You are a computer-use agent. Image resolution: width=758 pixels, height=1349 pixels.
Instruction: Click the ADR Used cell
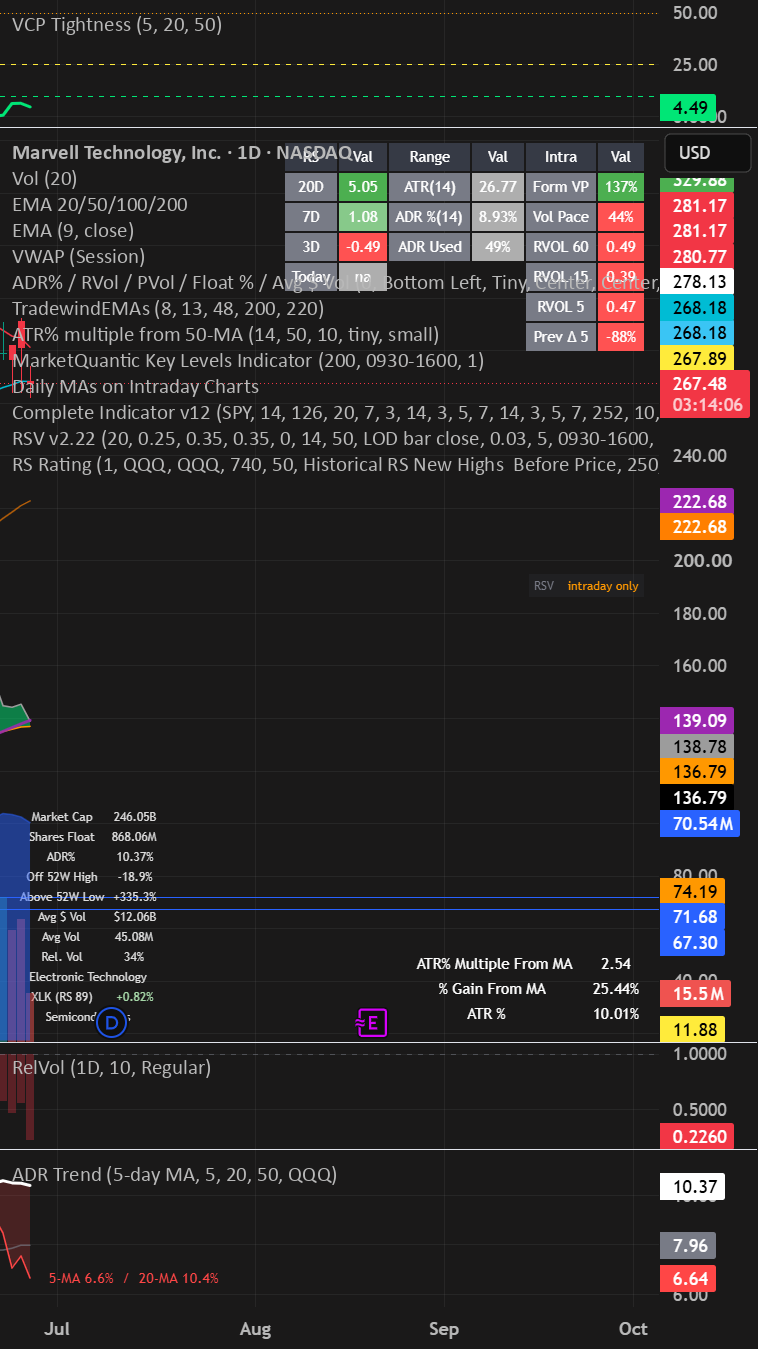point(430,246)
